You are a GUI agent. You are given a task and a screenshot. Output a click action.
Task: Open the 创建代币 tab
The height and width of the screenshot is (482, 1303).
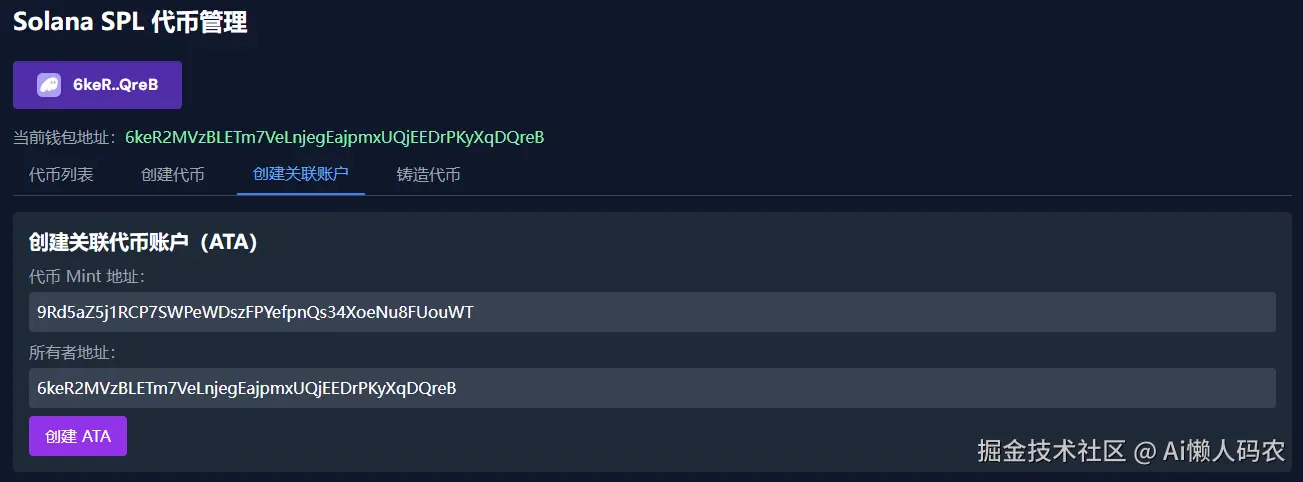point(173,174)
